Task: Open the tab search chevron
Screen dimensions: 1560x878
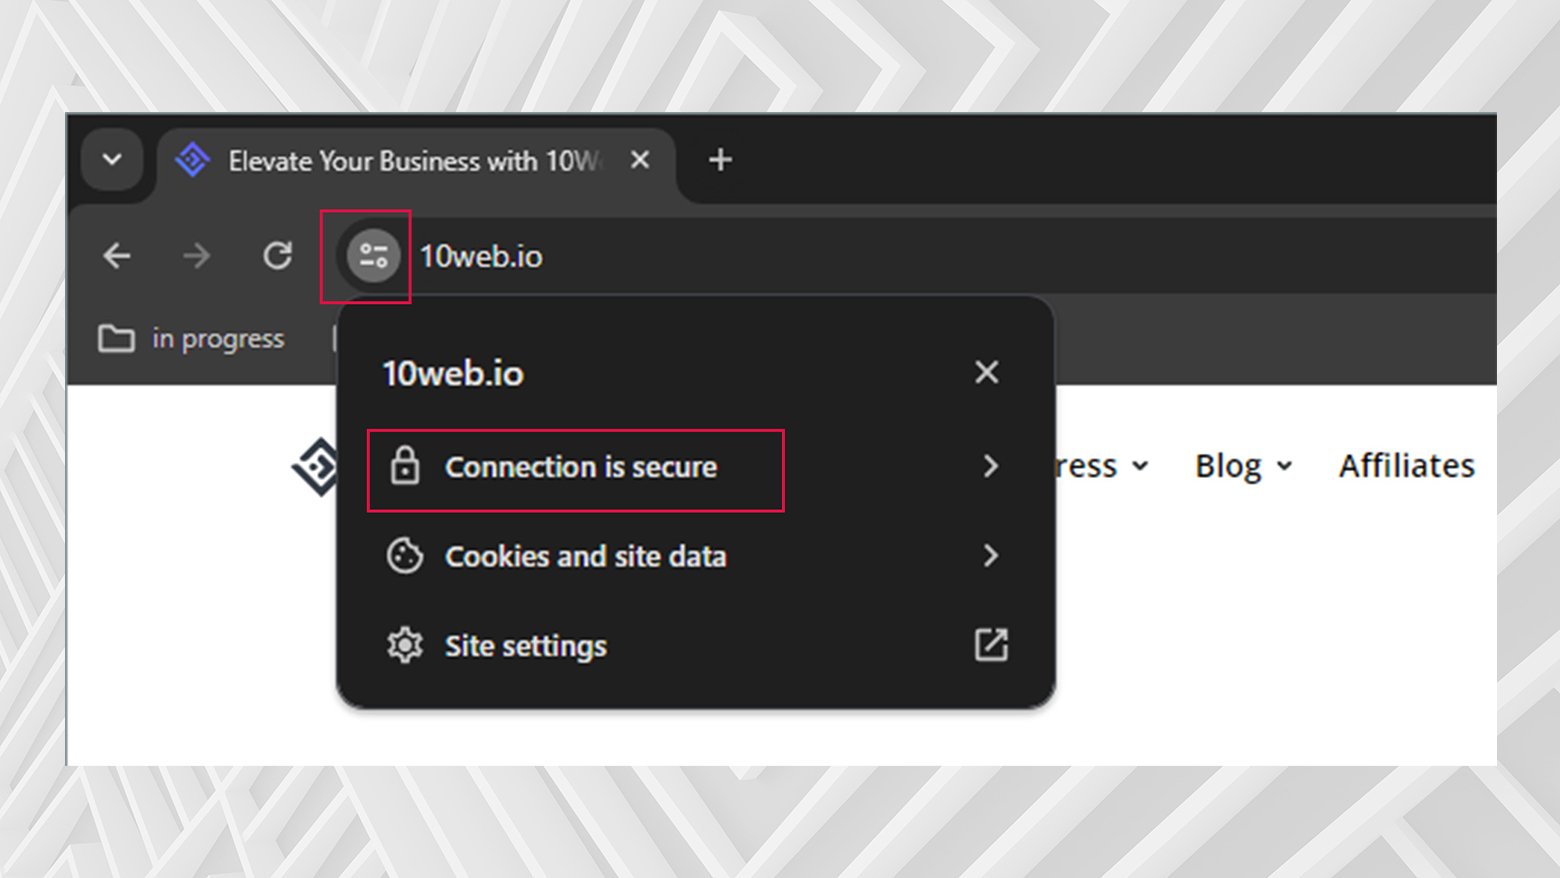Action: [x=111, y=160]
